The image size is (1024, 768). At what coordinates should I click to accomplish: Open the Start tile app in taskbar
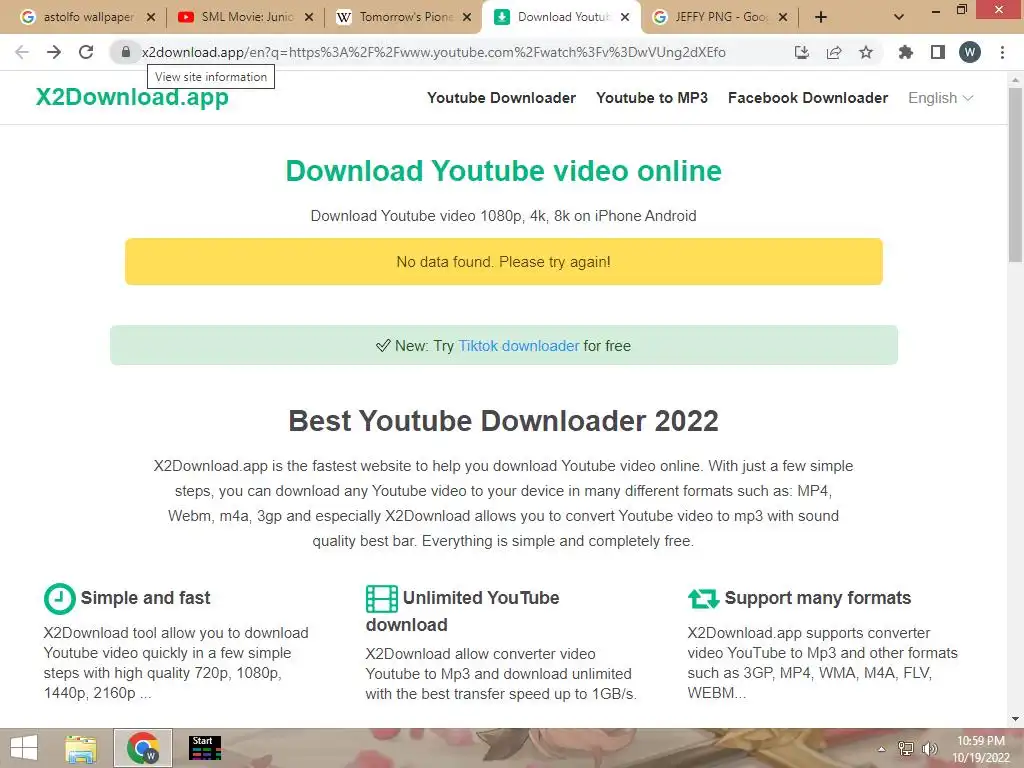point(205,748)
